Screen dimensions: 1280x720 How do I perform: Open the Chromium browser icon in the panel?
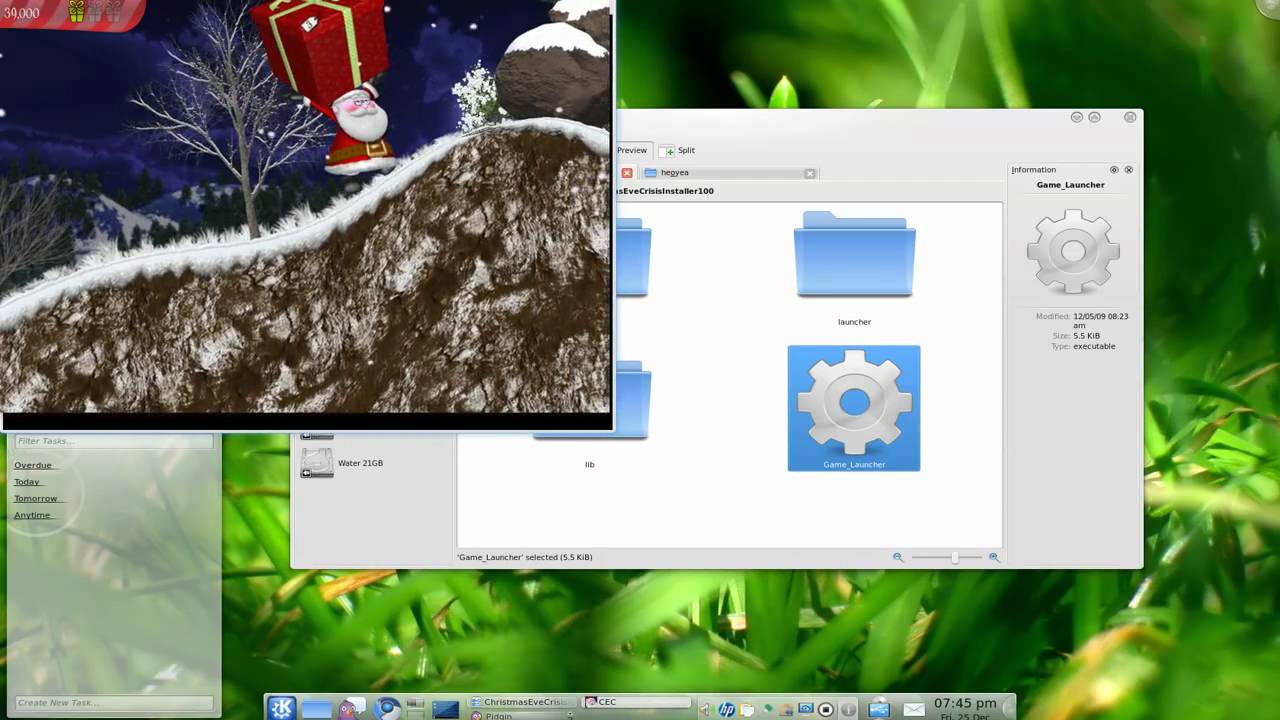387,709
